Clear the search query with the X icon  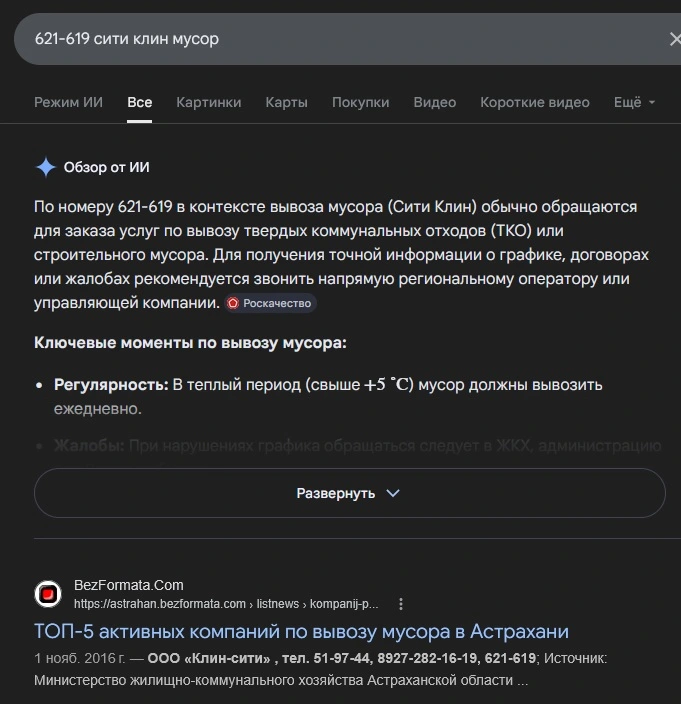(x=675, y=39)
